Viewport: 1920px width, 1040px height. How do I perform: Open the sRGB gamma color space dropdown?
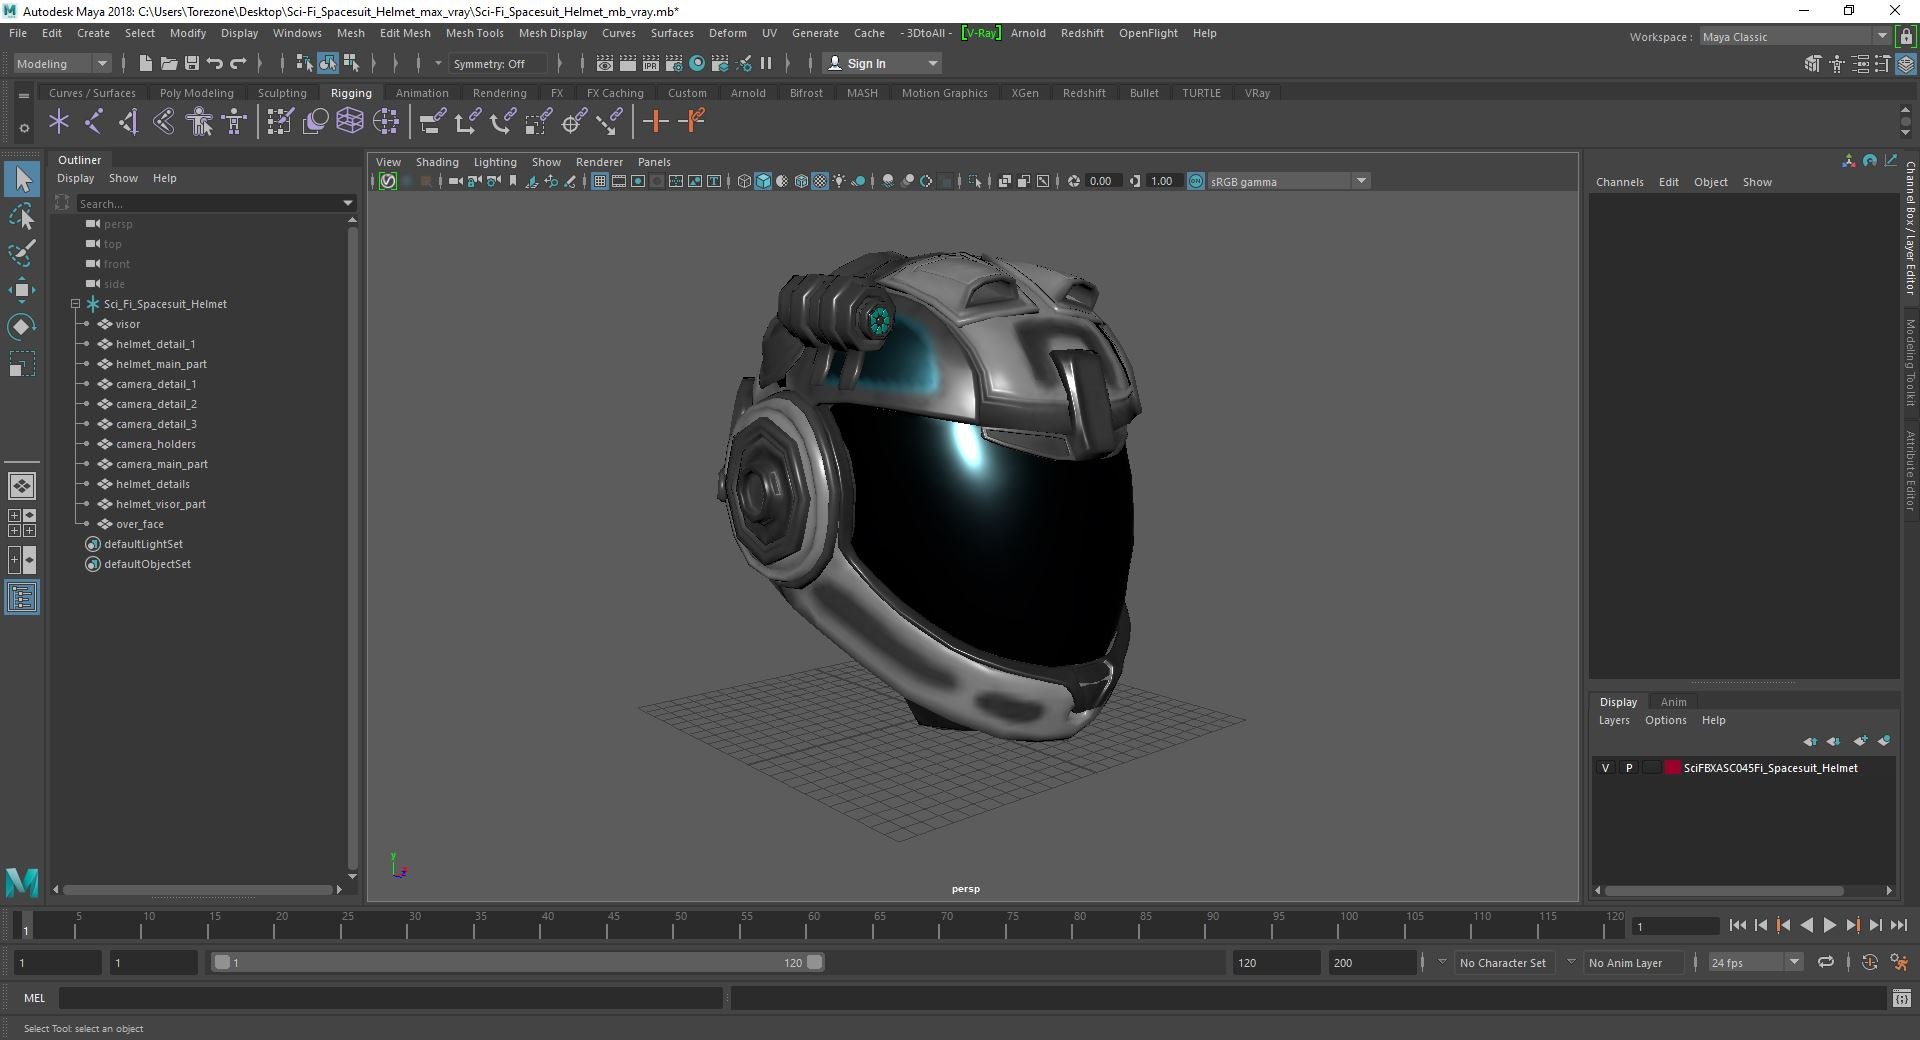(x=1288, y=181)
